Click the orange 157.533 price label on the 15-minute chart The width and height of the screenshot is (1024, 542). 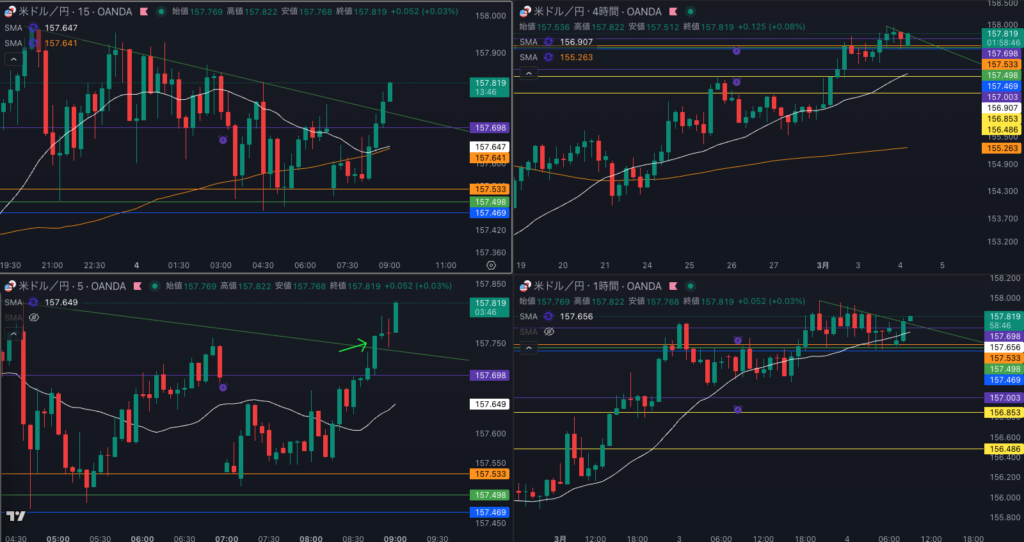point(490,189)
